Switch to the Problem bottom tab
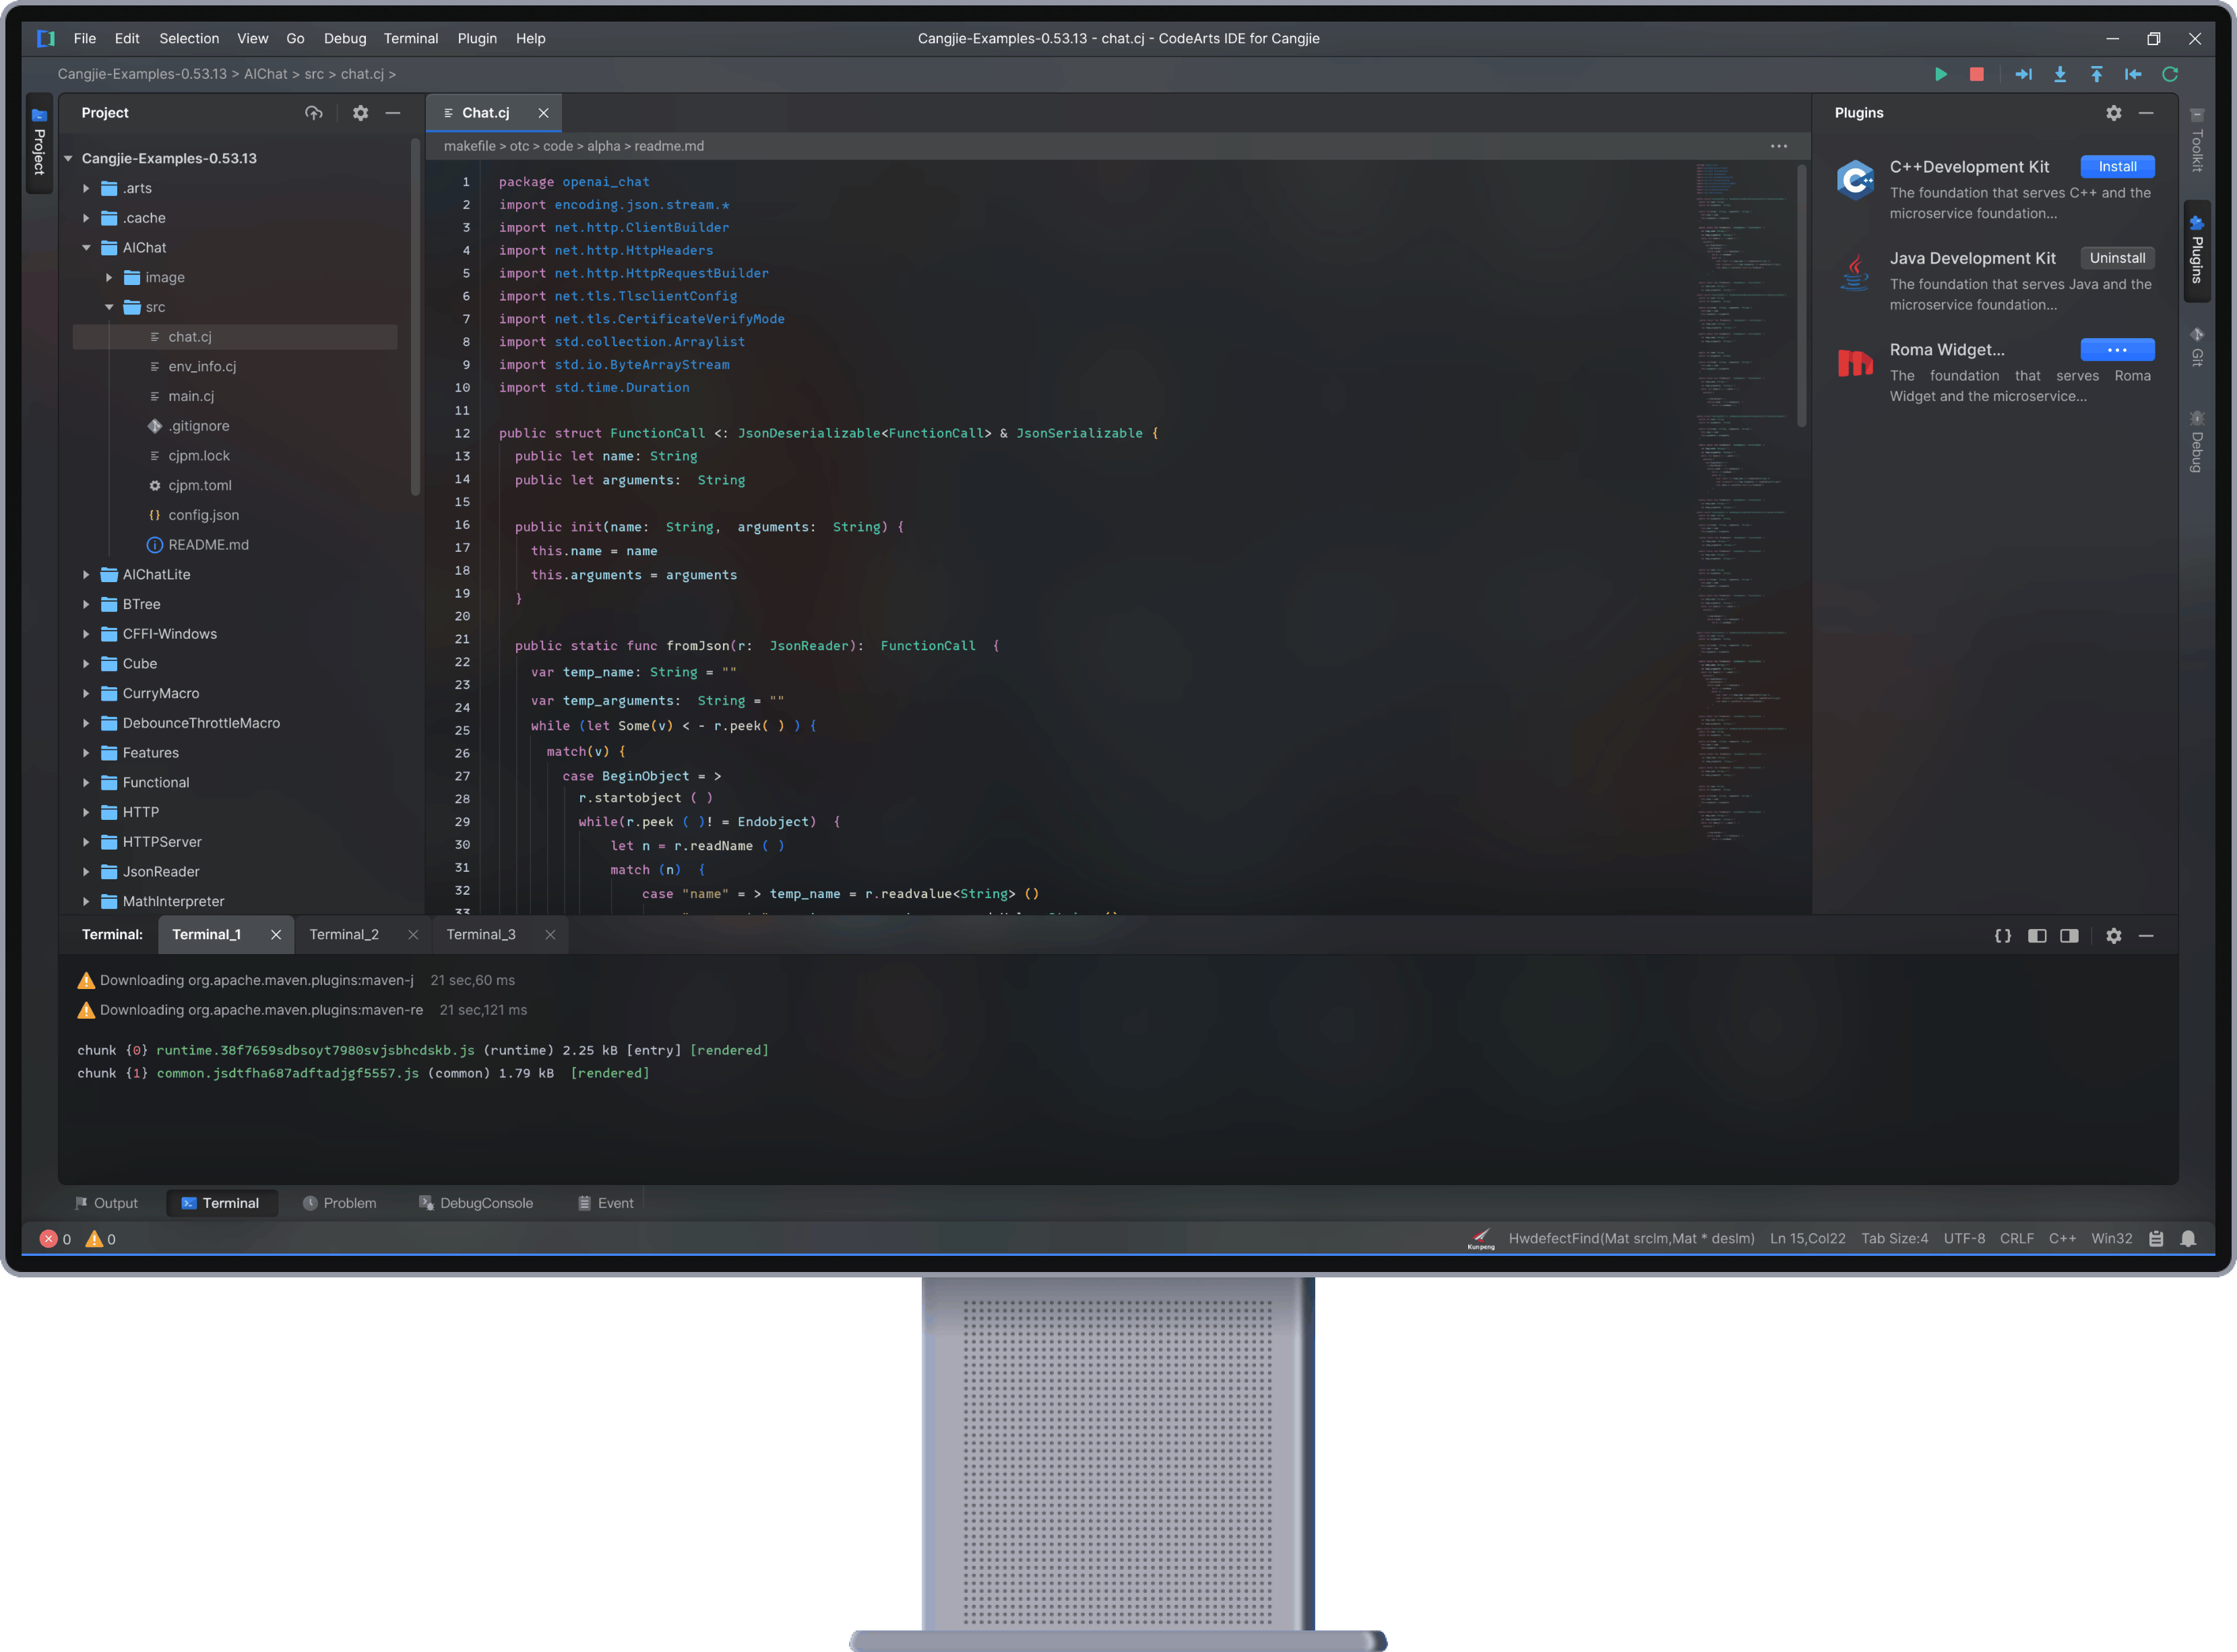The width and height of the screenshot is (2237, 1652). click(x=339, y=1204)
